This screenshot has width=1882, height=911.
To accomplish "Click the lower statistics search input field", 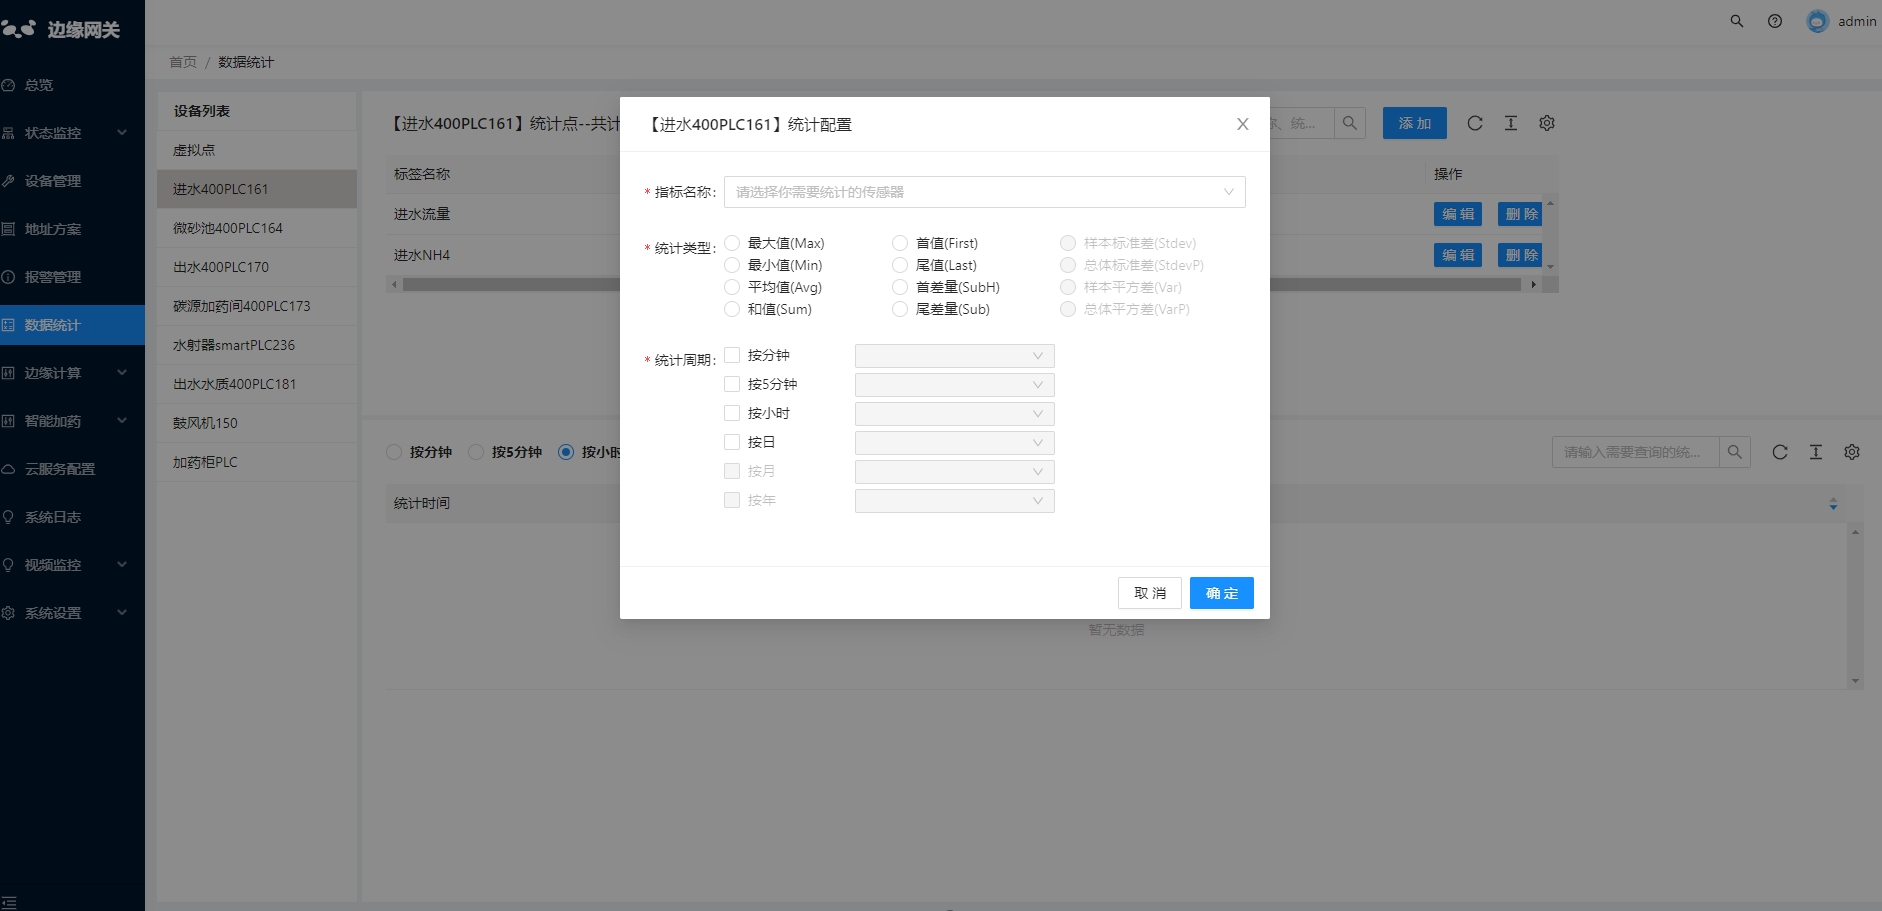I will pyautogui.click(x=1635, y=452).
